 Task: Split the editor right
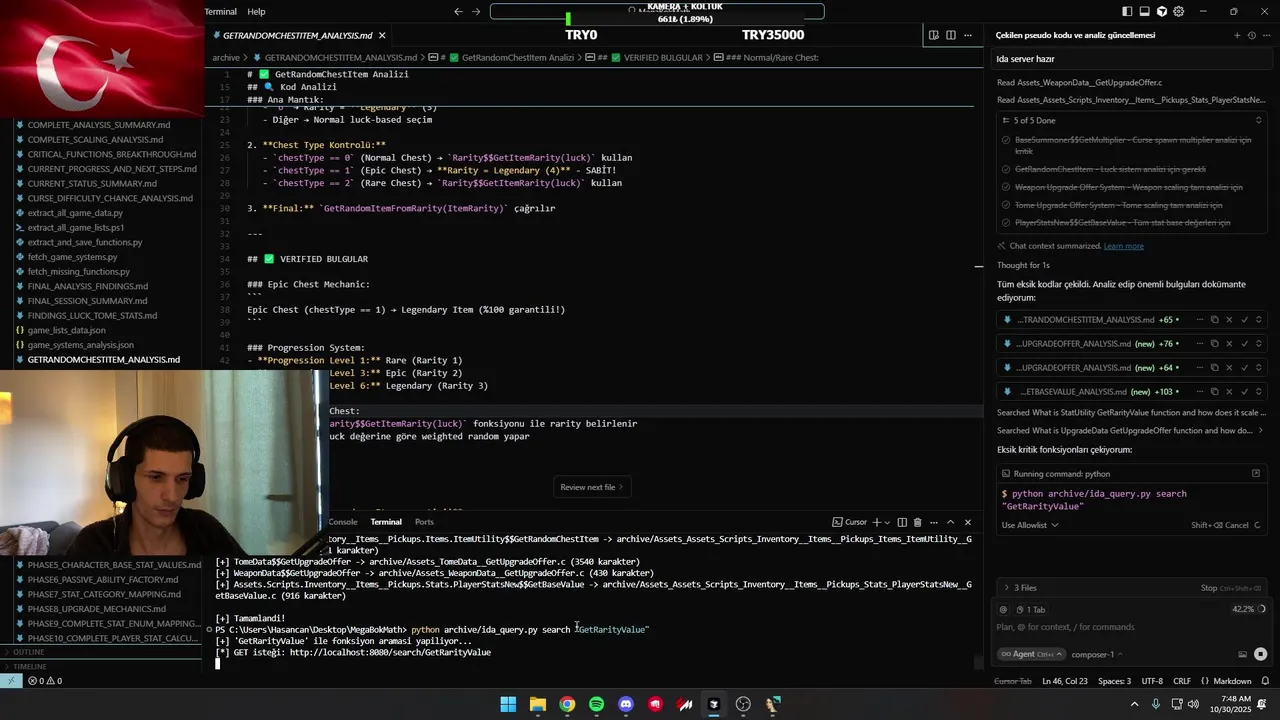(950, 35)
